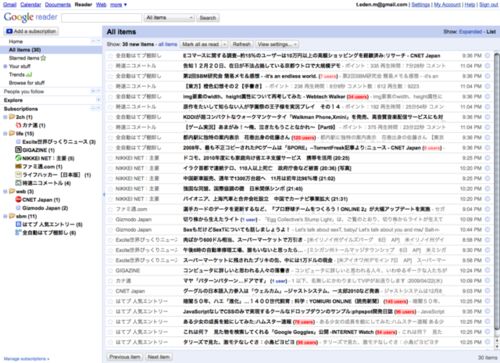The image size is (500, 363).
Task: Open the Calendar link in the top bar
Action: click(x=30, y=5)
